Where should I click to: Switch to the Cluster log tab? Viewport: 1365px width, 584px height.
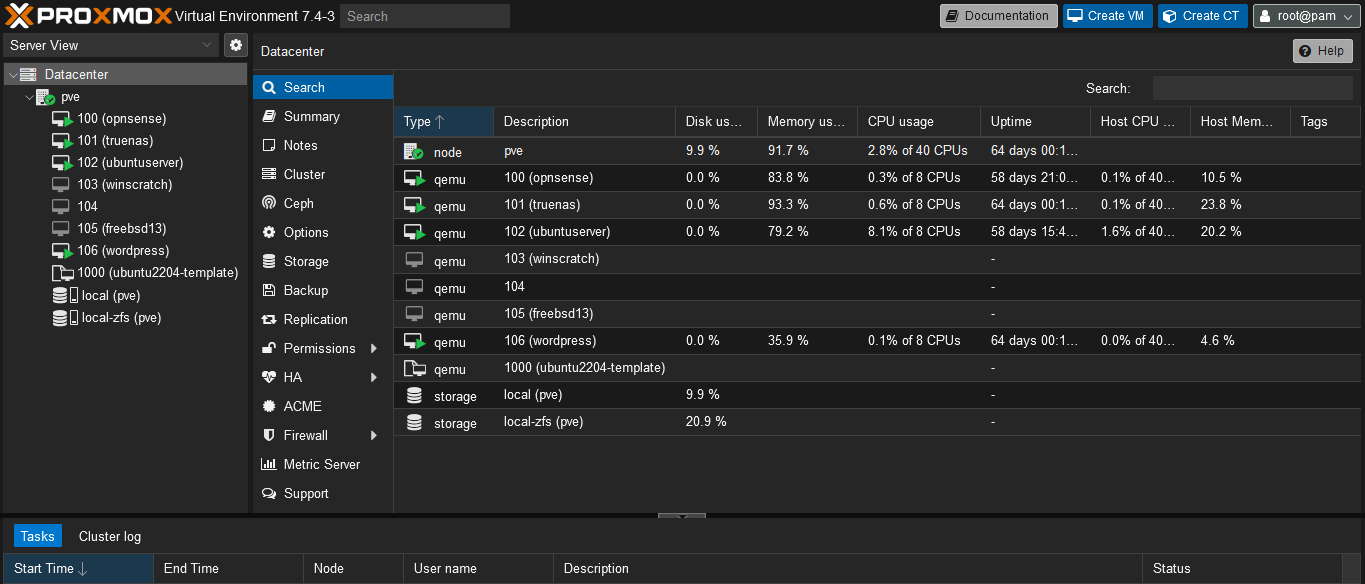coord(110,536)
